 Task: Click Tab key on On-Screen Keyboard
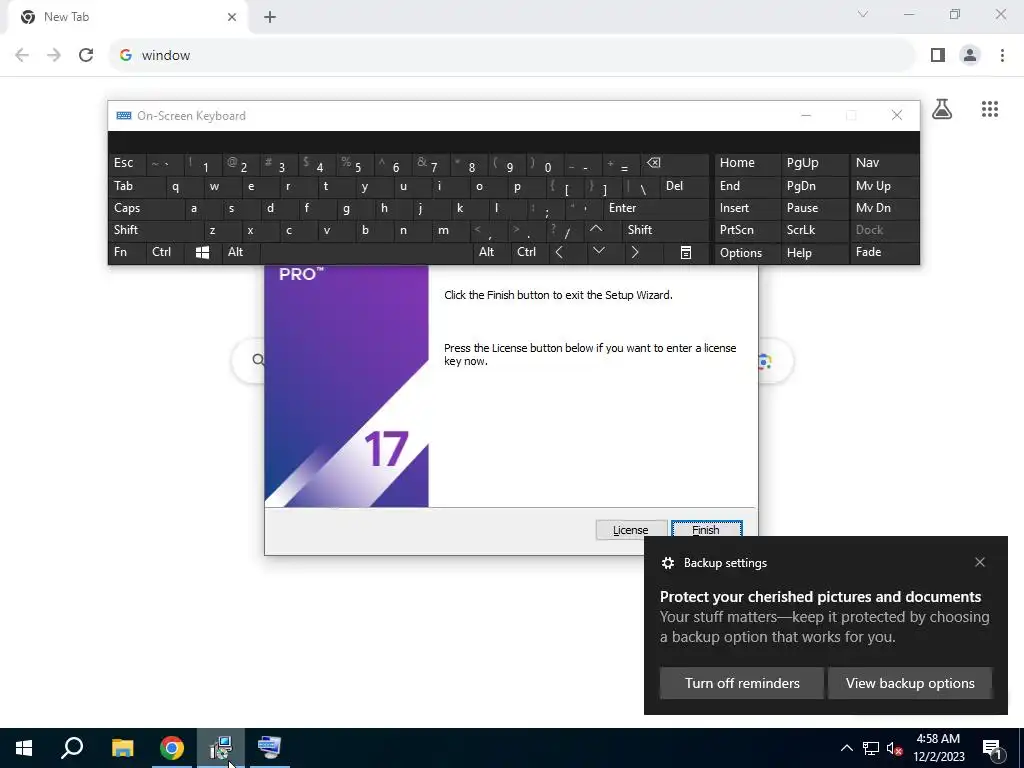tap(134, 186)
